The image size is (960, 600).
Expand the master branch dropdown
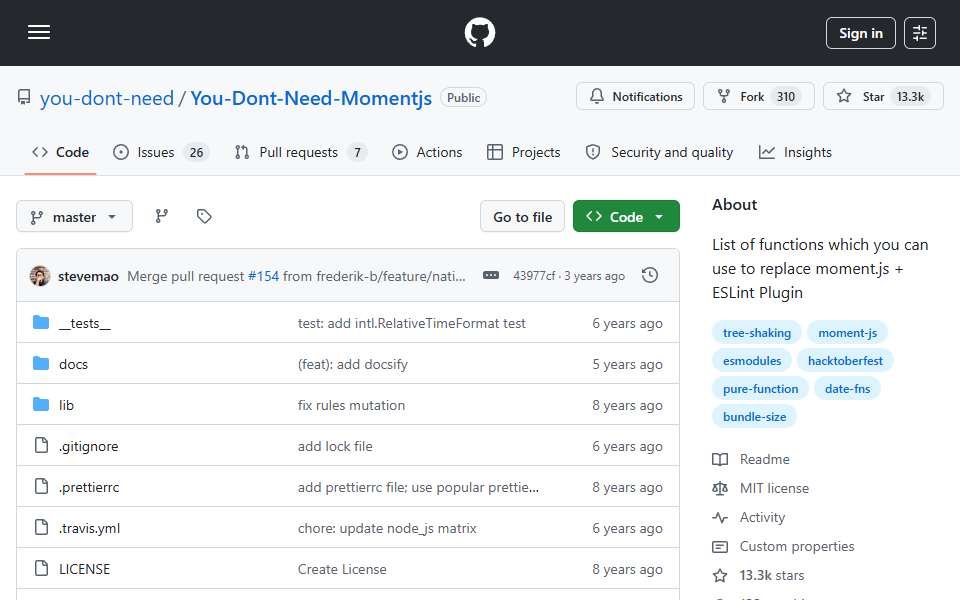(74, 217)
